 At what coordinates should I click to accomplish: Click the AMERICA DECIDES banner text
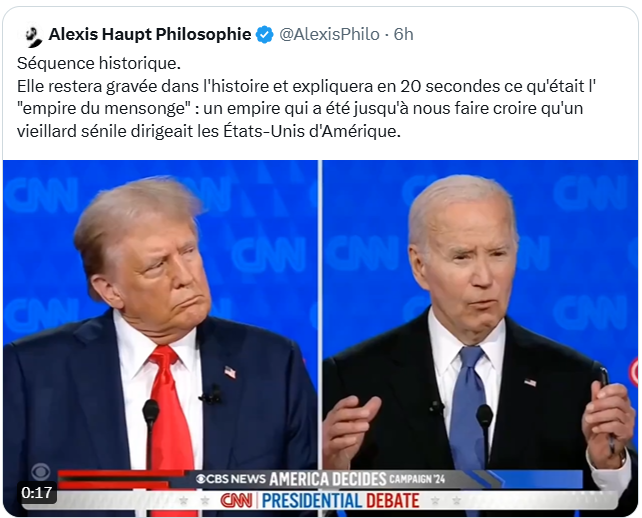328,479
